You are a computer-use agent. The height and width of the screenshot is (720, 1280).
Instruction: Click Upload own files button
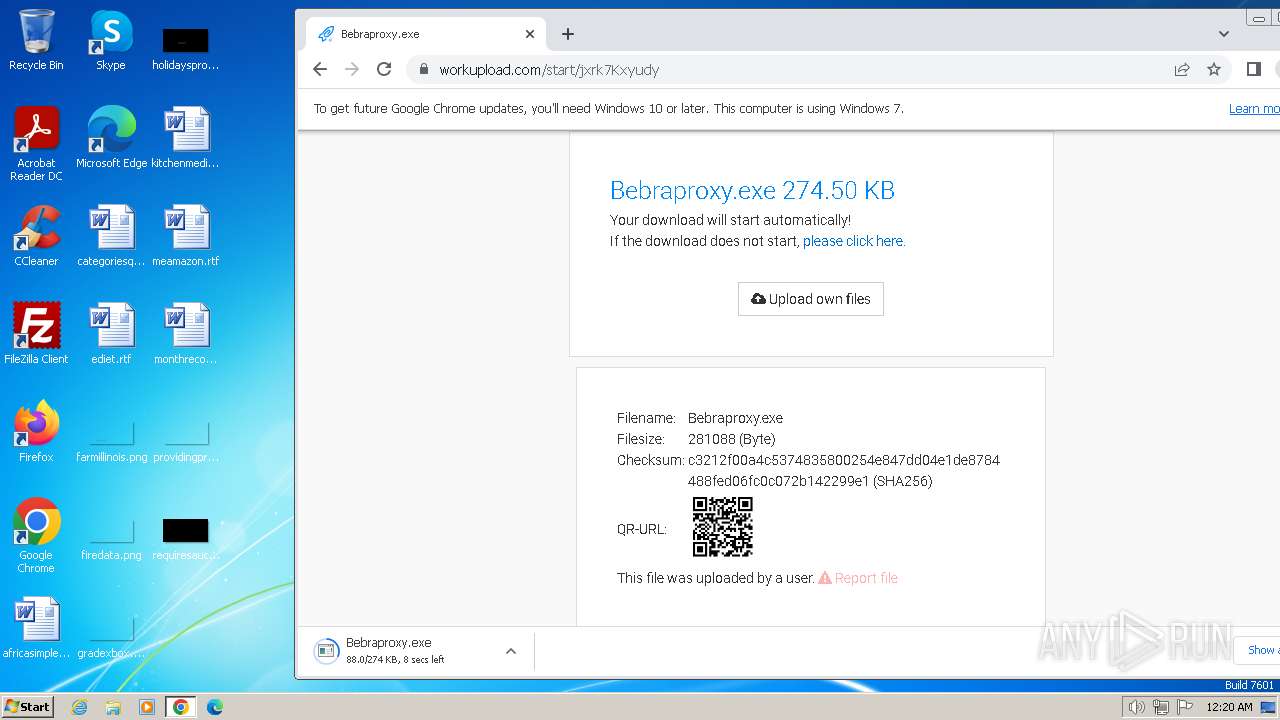(x=811, y=299)
